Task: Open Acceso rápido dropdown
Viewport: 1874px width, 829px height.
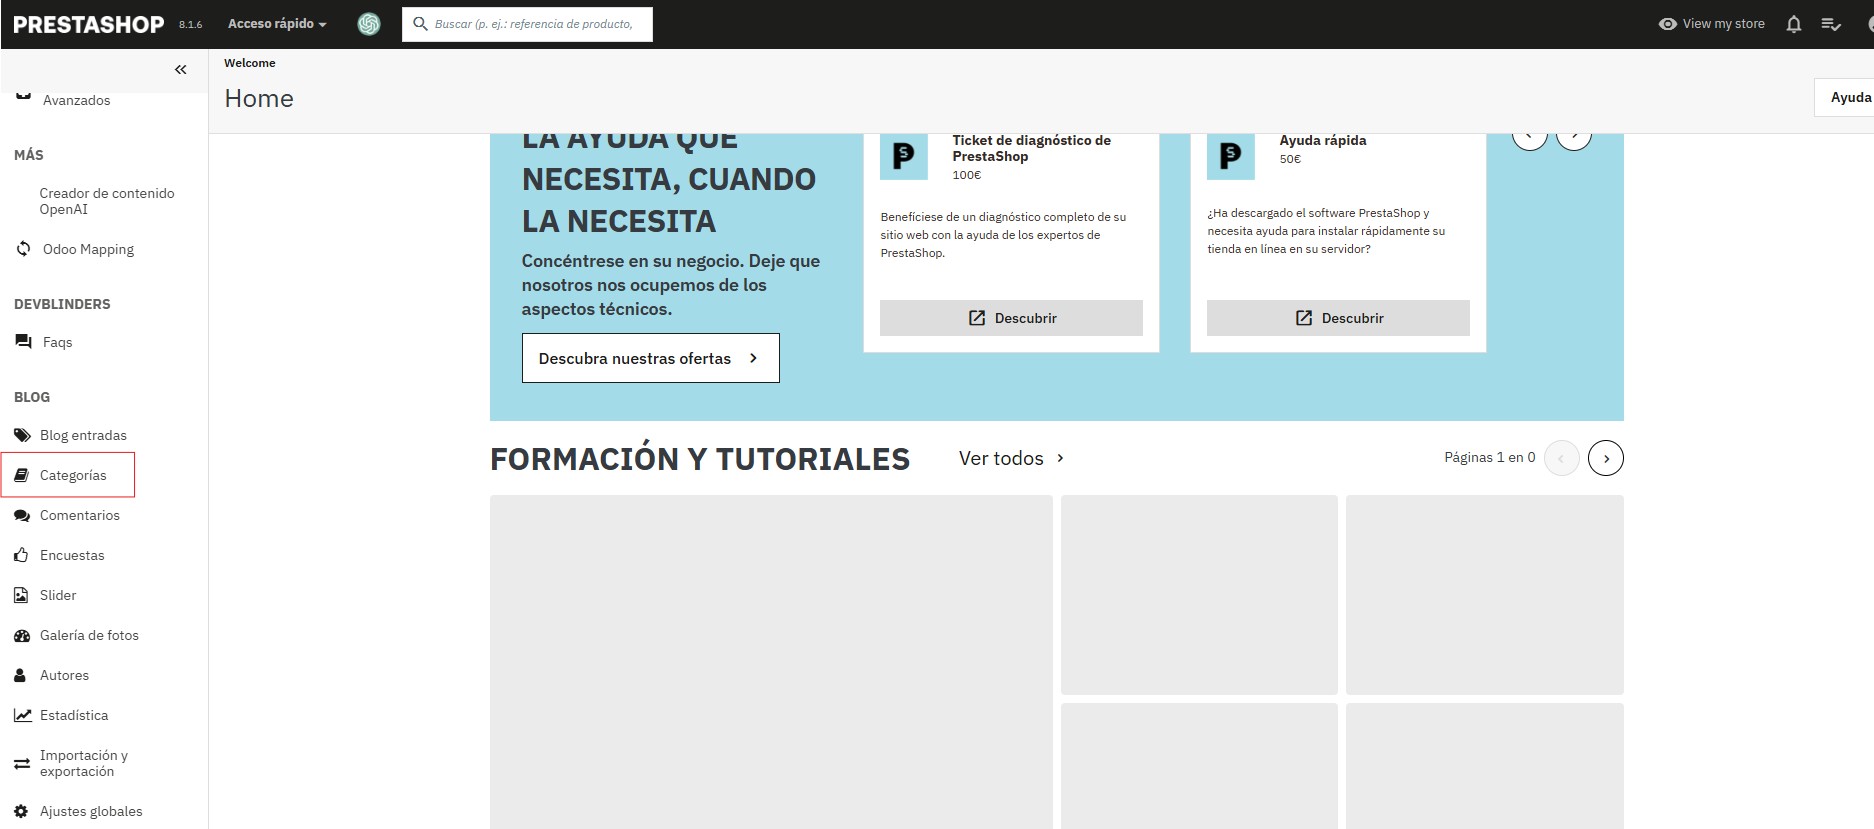Action: click(x=277, y=23)
